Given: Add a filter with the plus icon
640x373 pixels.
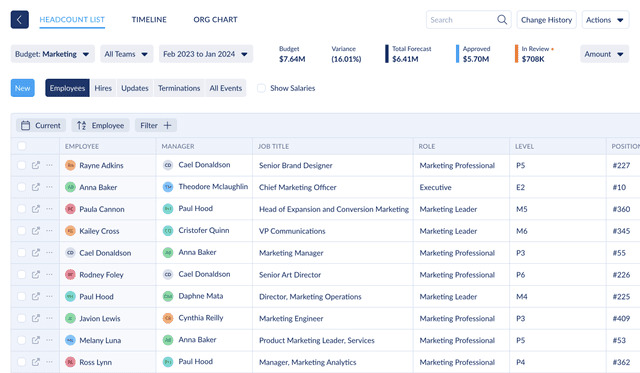Looking at the screenshot, I should 167,125.
